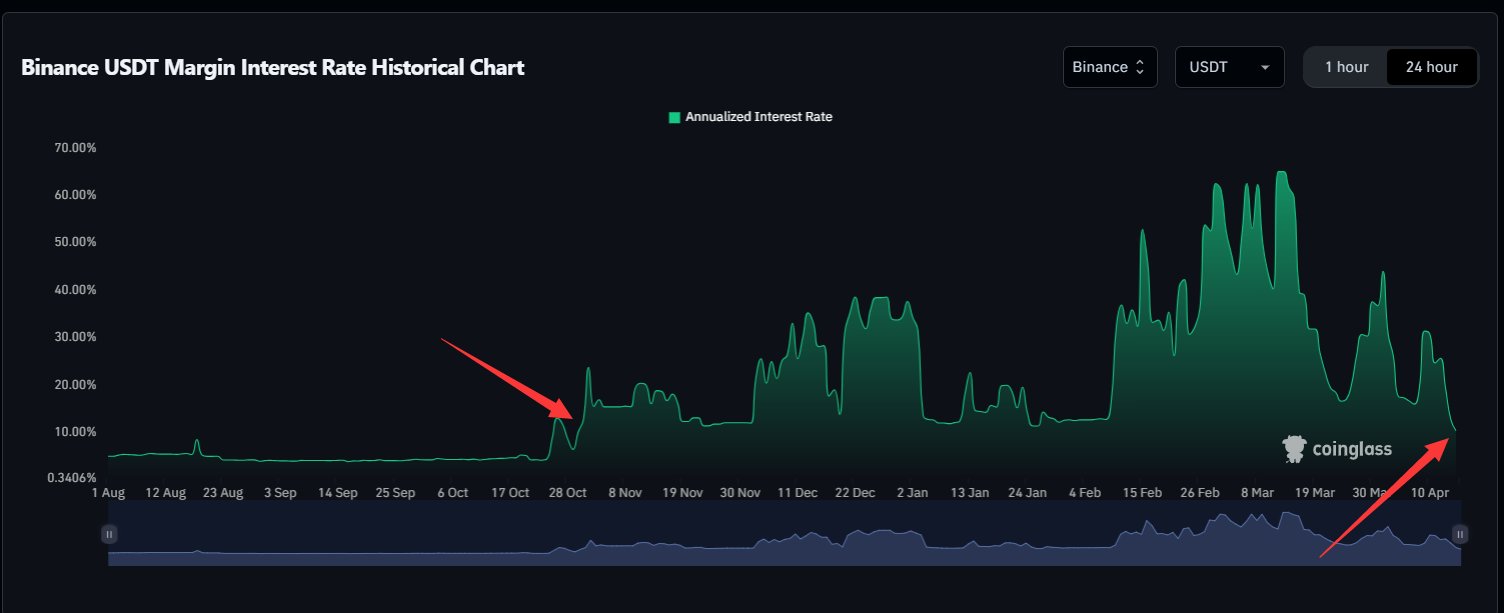Image resolution: width=1504 pixels, height=613 pixels.
Task: Click the up-down chevron in Binance selector
Action: 1138,67
